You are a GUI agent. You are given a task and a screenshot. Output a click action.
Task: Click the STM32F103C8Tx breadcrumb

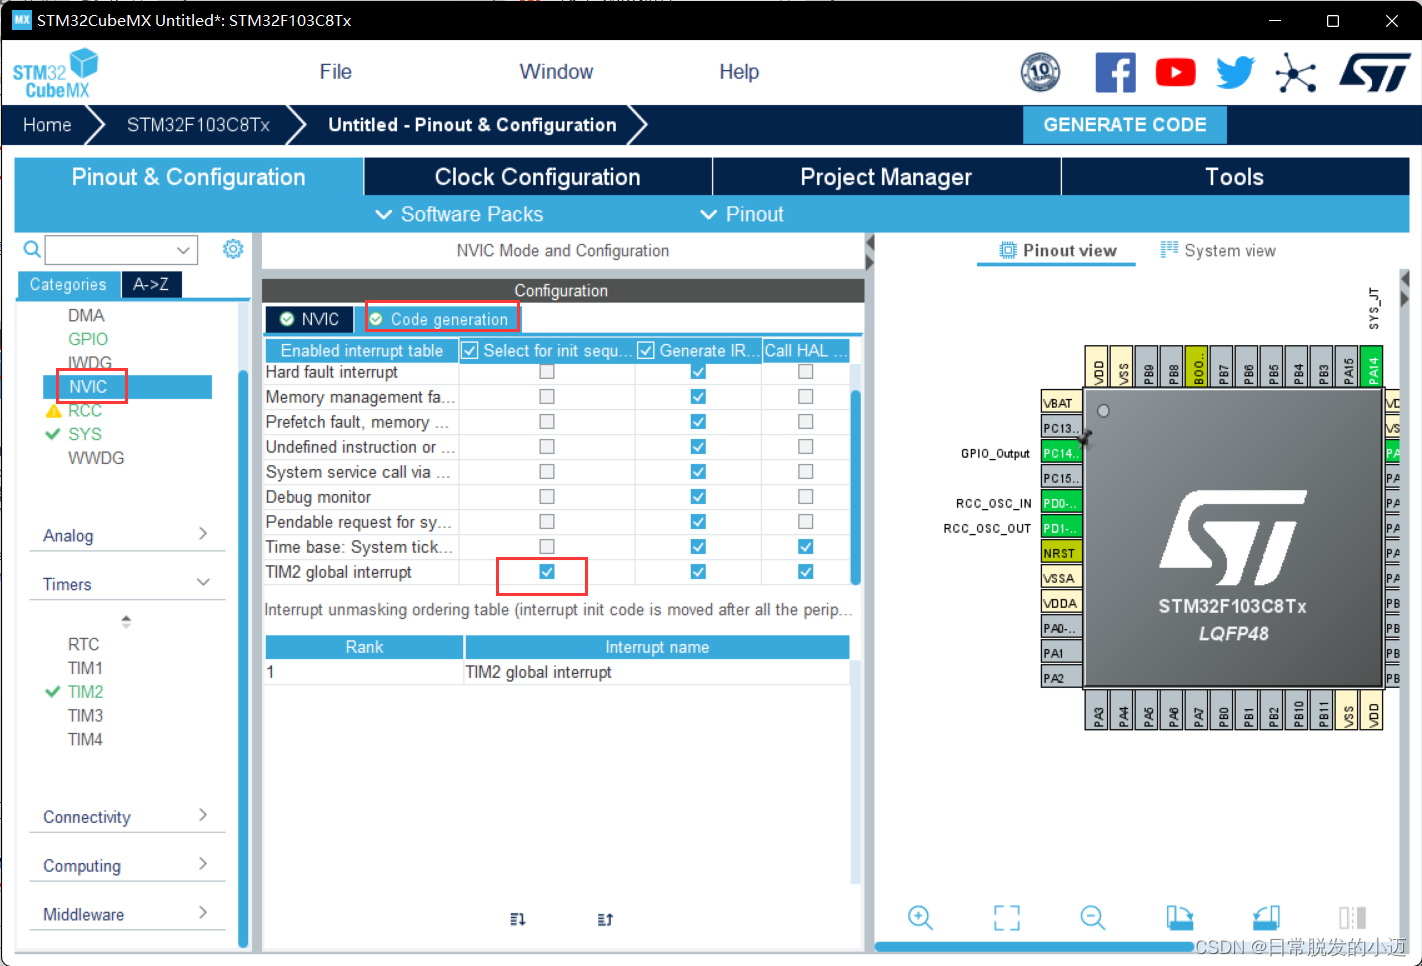pyautogui.click(x=198, y=125)
